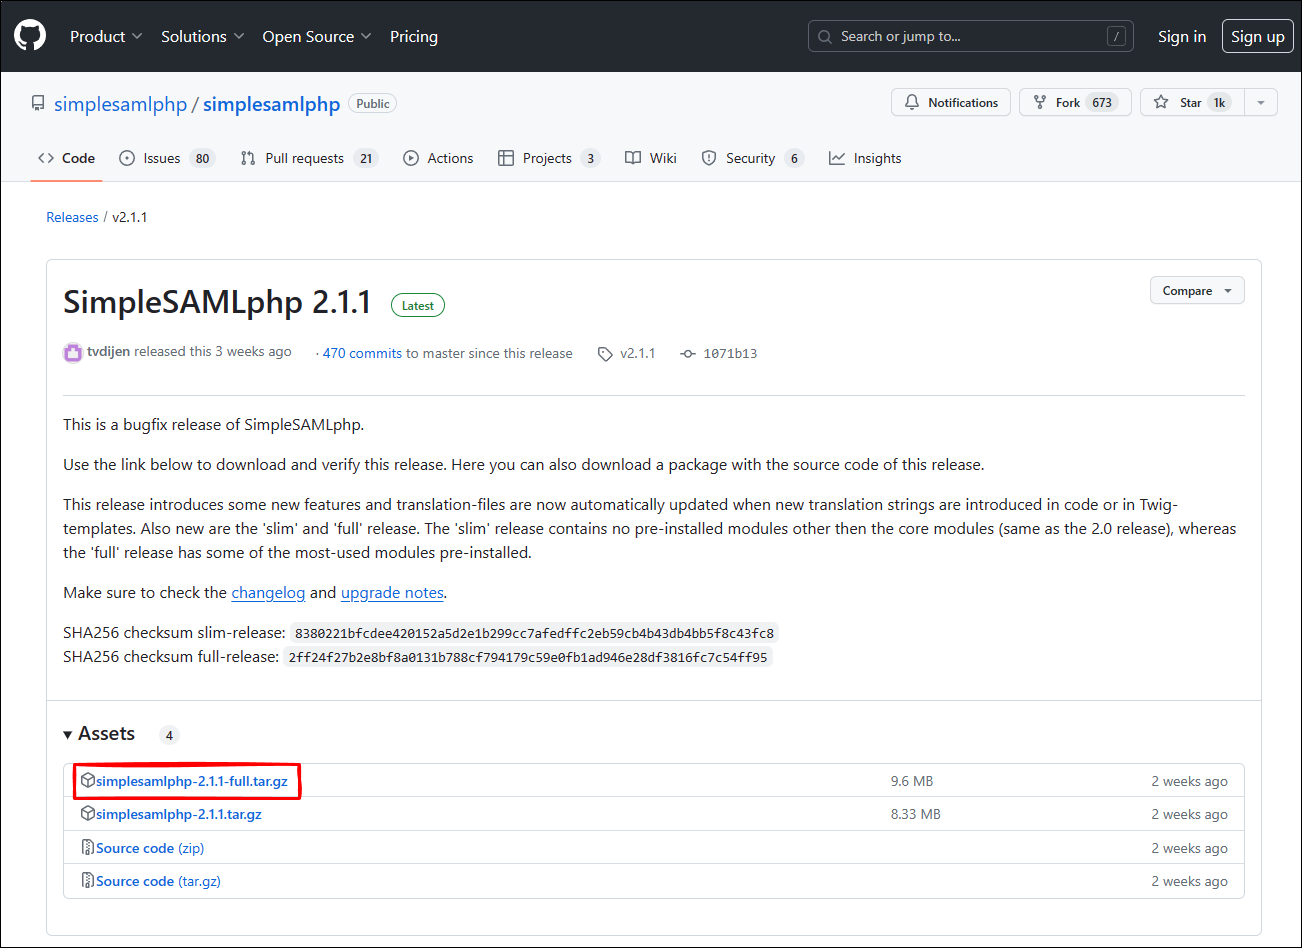1302x948 pixels.
Task: Go to the Security tab
Action: (751, 158)
